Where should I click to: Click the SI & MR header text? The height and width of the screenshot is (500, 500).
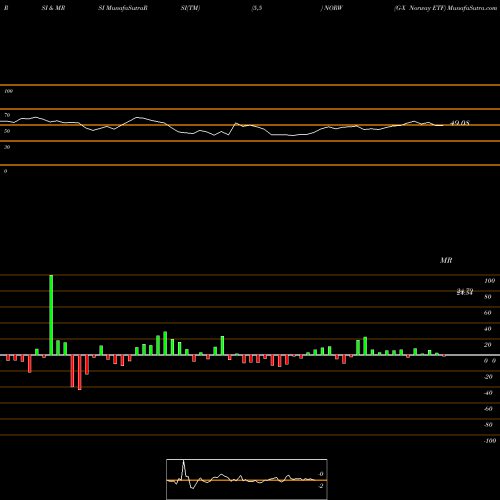coord(53,8)
